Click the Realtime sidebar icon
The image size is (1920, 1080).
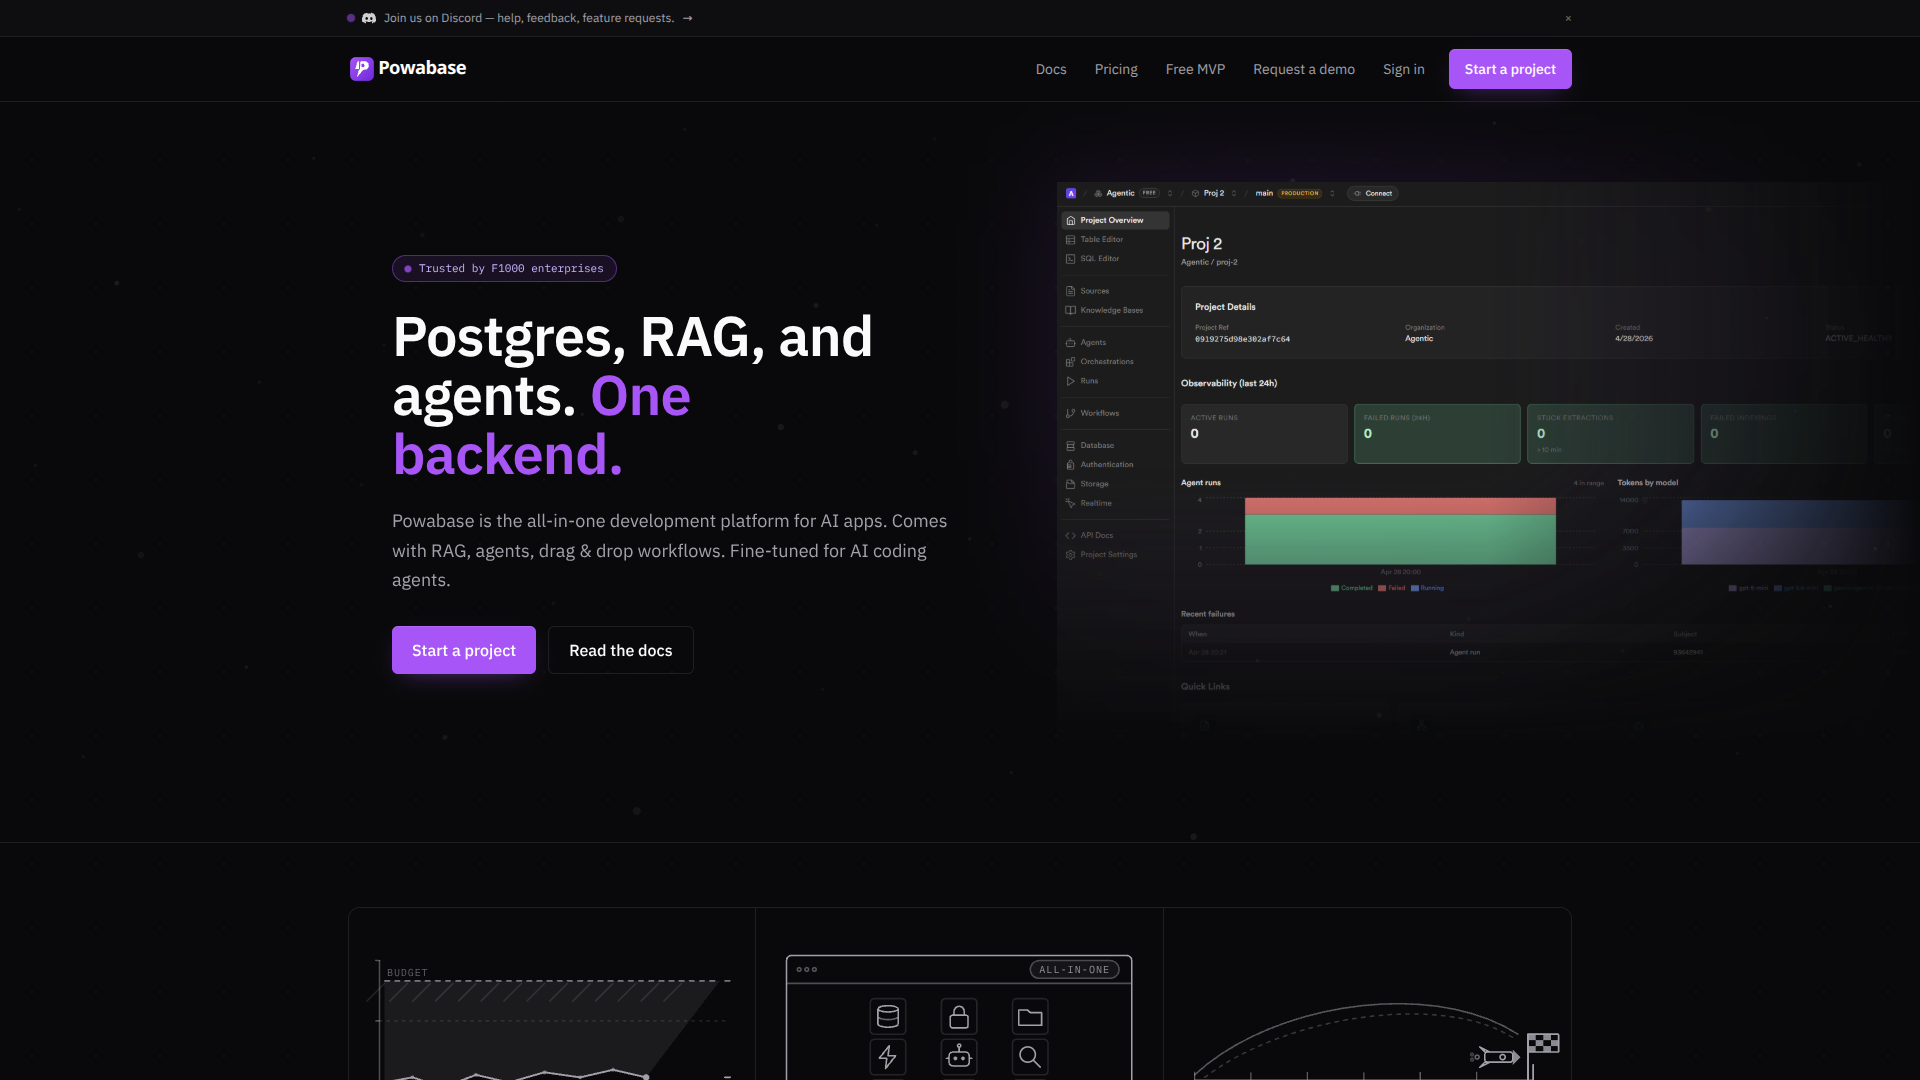[x=1071, y=503]
